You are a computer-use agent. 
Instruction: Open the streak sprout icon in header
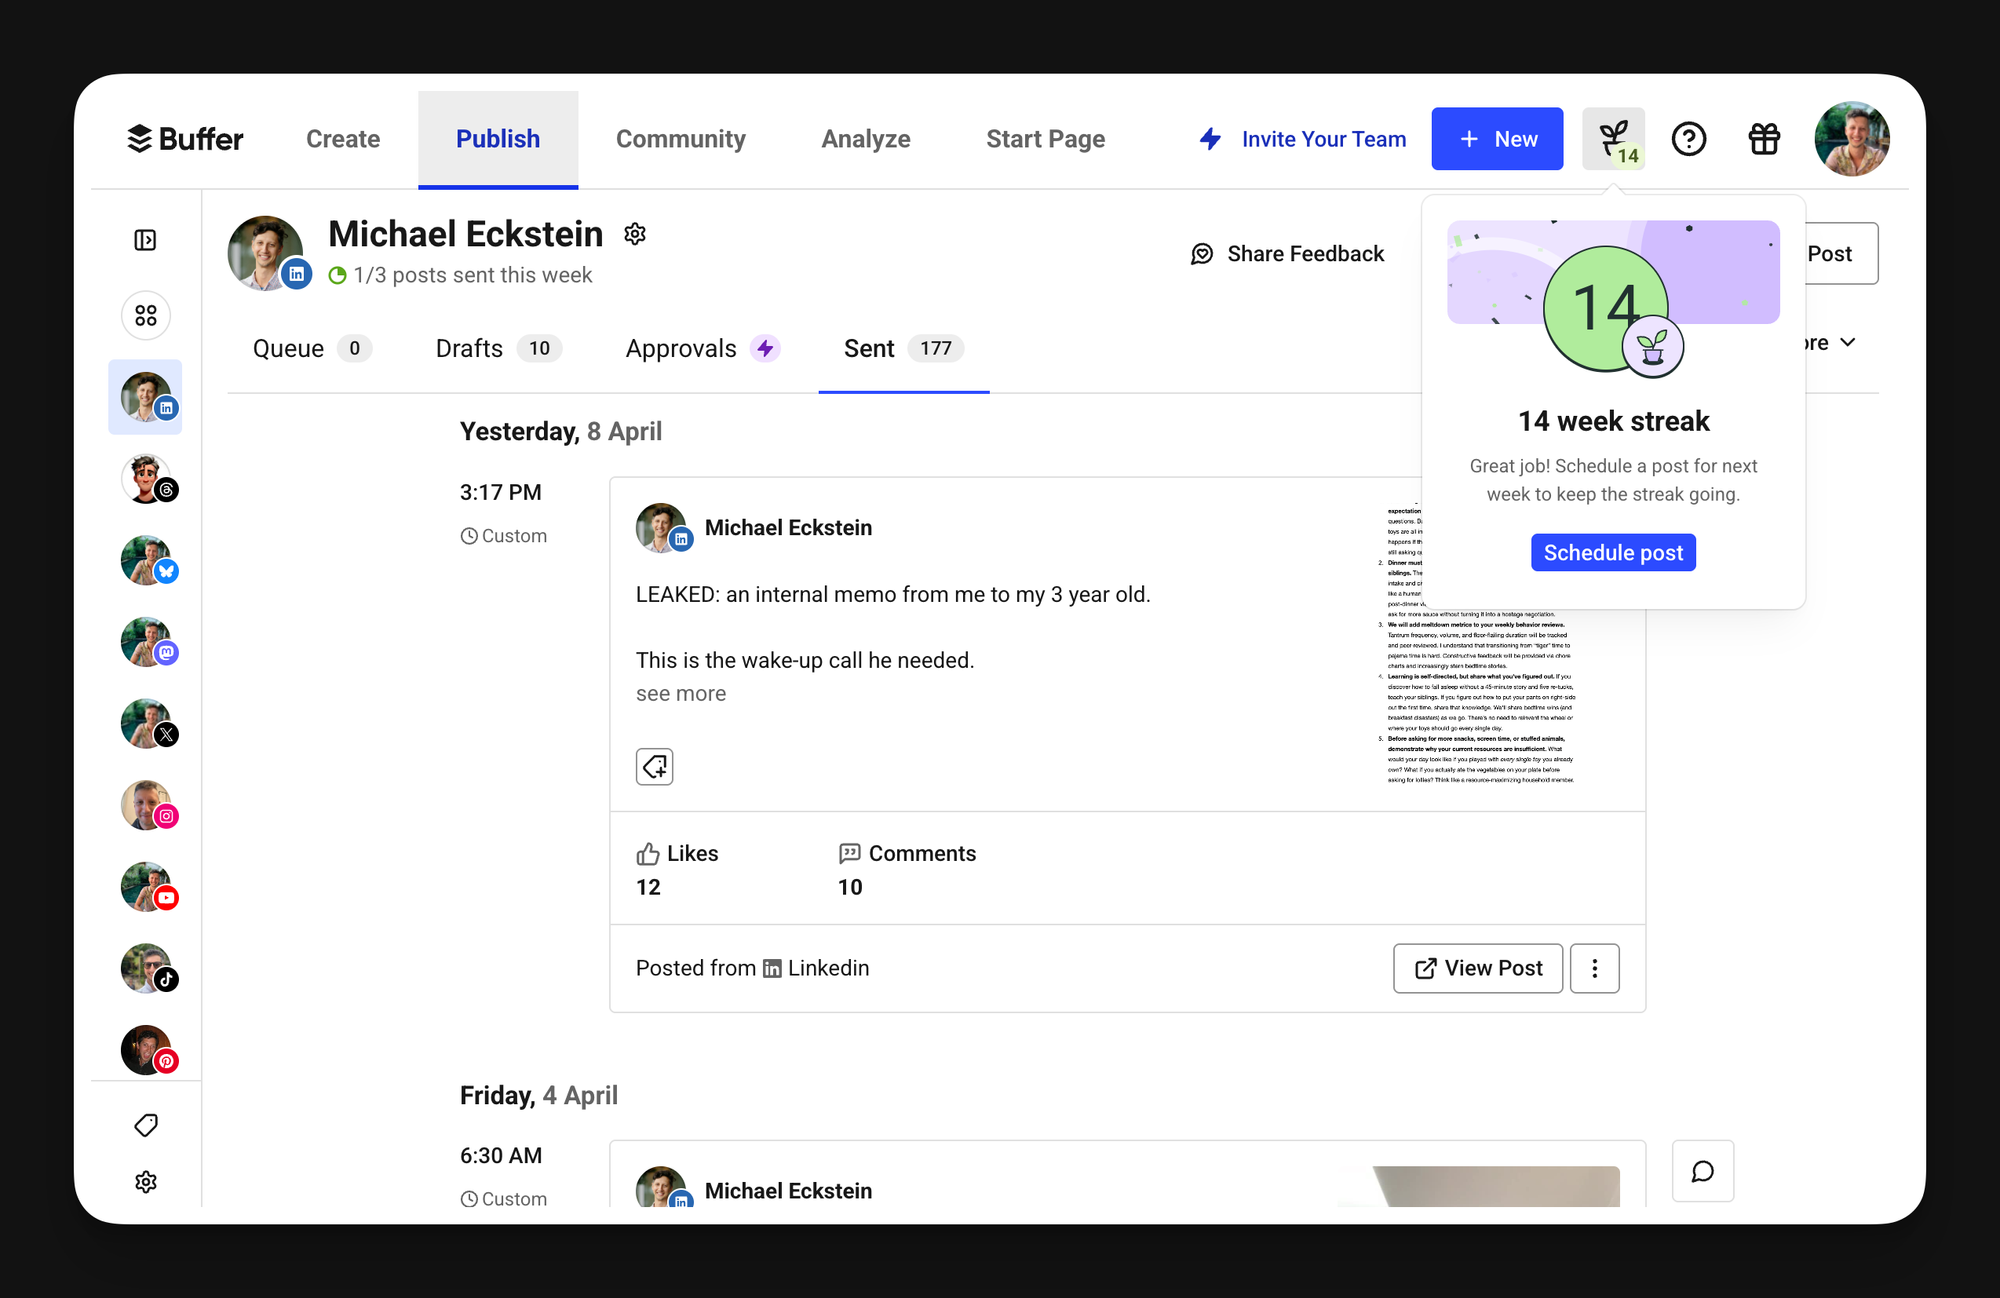(1613, 139)
